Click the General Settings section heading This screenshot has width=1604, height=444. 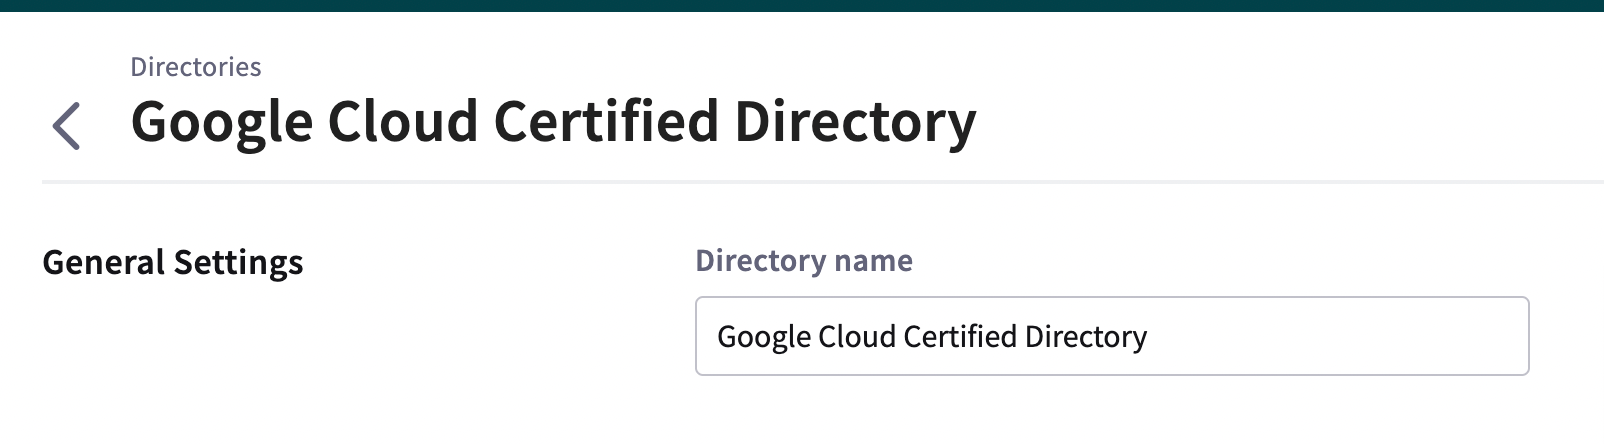[173, 262]
